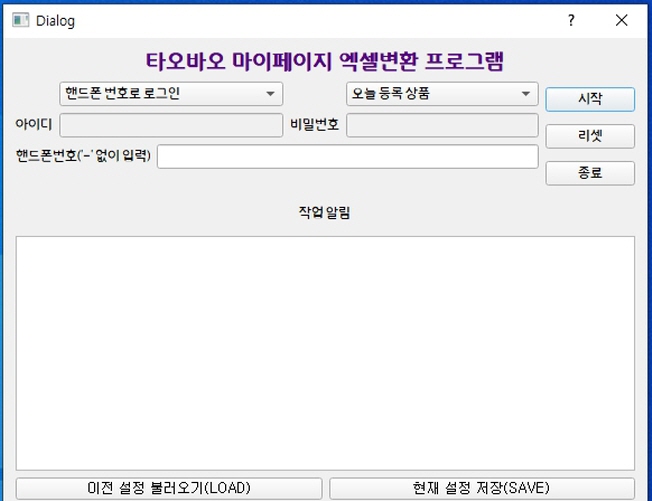Click the 작업 알림 label
Screen dimensions: 652x501
(325, 213)
